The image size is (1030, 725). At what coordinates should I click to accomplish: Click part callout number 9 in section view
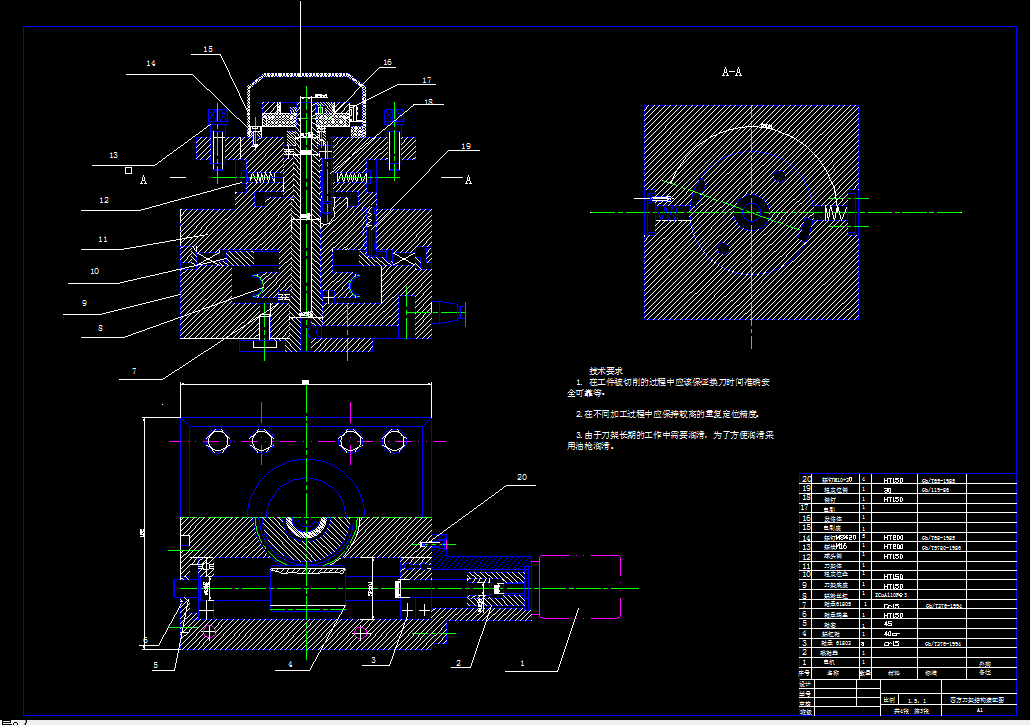click(84, 303)
